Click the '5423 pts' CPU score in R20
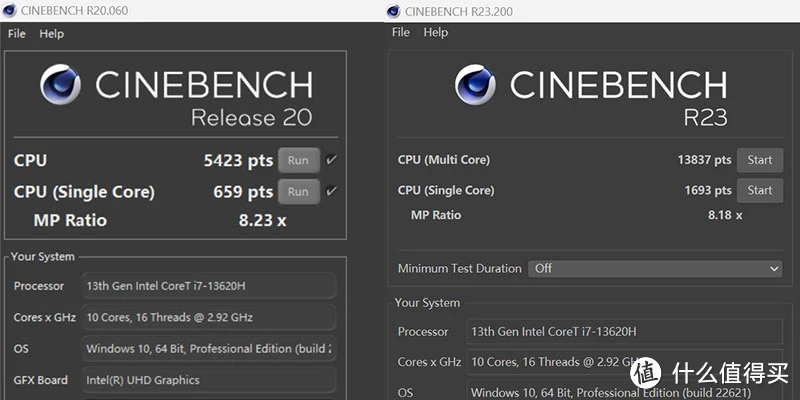800x400 pixels. [238, 160]
